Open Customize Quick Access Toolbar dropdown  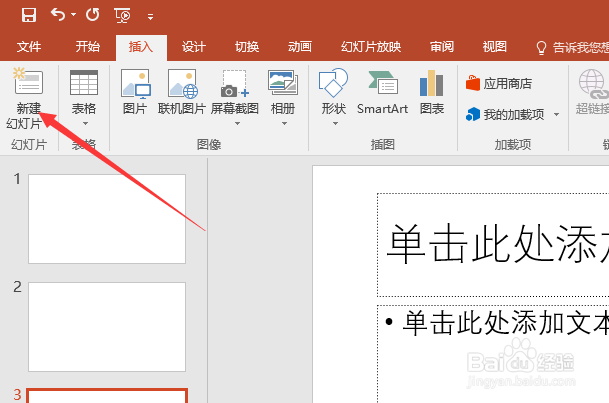pos(150,17)
